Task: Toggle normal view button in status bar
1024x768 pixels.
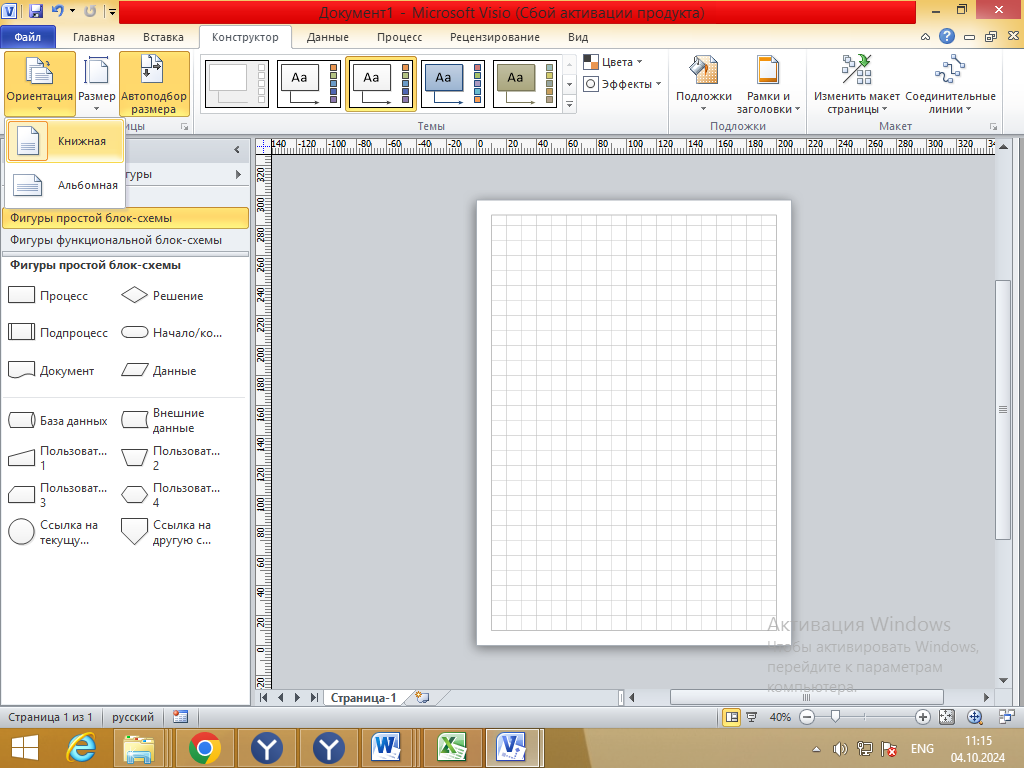Action: click(x=732, y=717)
